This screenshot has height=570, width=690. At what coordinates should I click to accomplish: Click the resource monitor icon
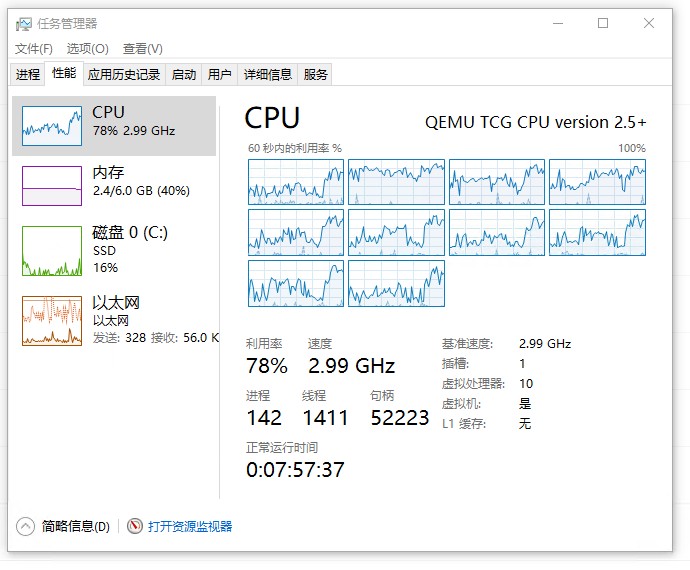tap(135, 526)
